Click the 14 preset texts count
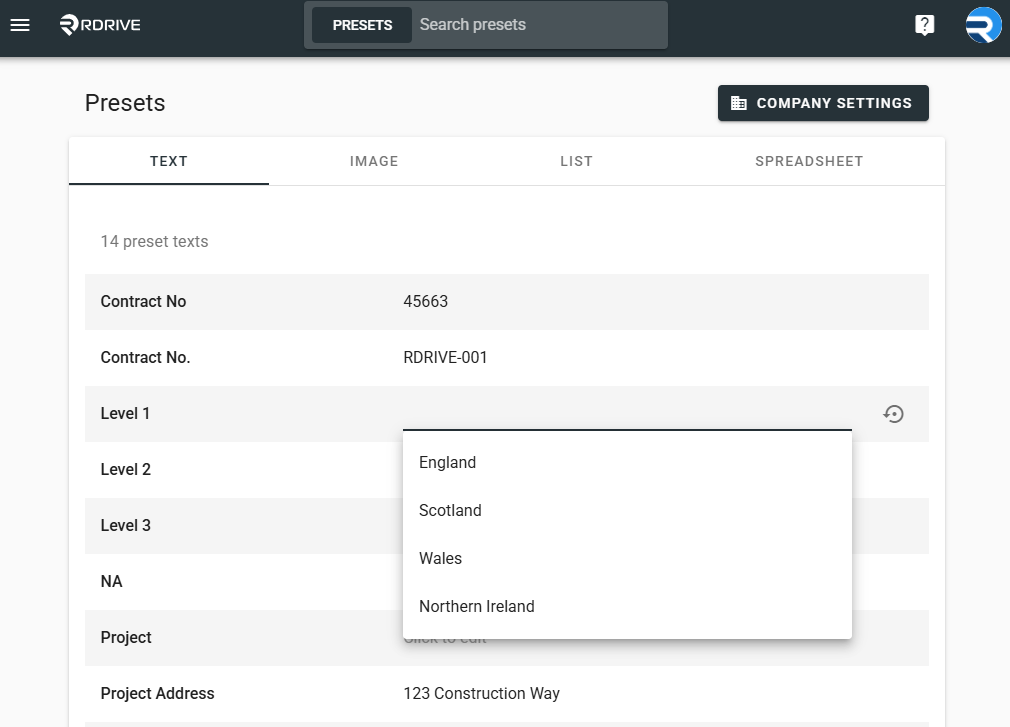The image size is (1010, 727). click(x=155, y=241)
